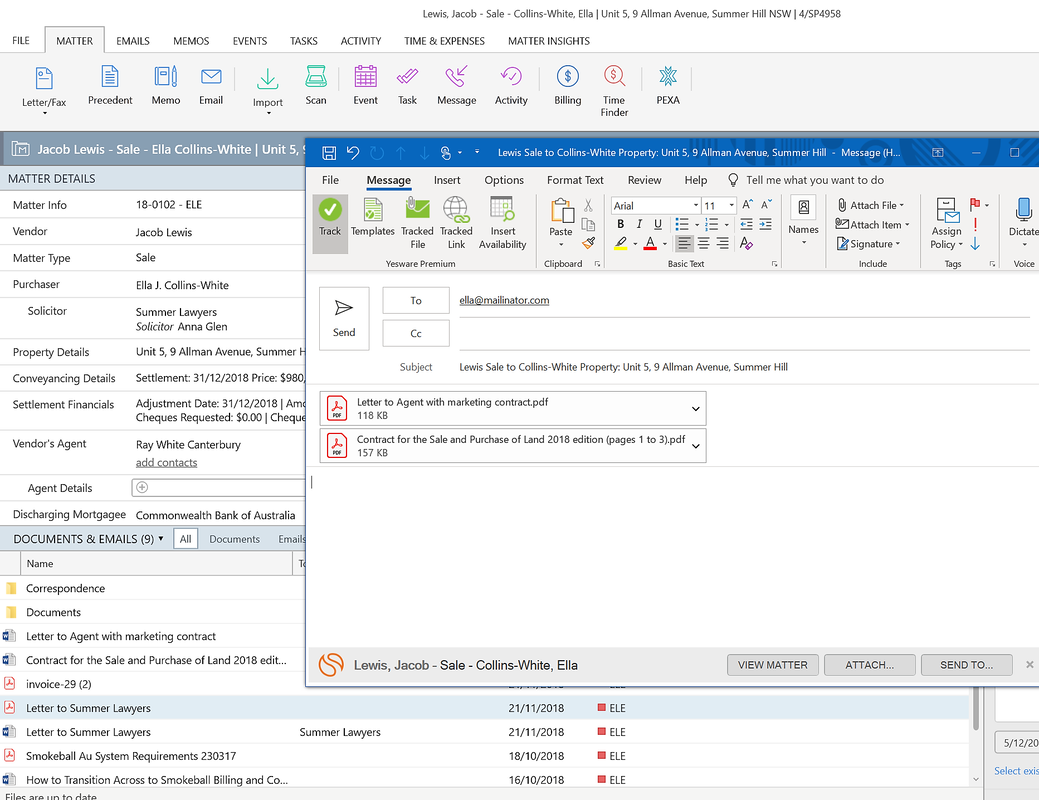Apply the red font color
The width and height of the screenshot is (1039, 800).
(650, 244)
